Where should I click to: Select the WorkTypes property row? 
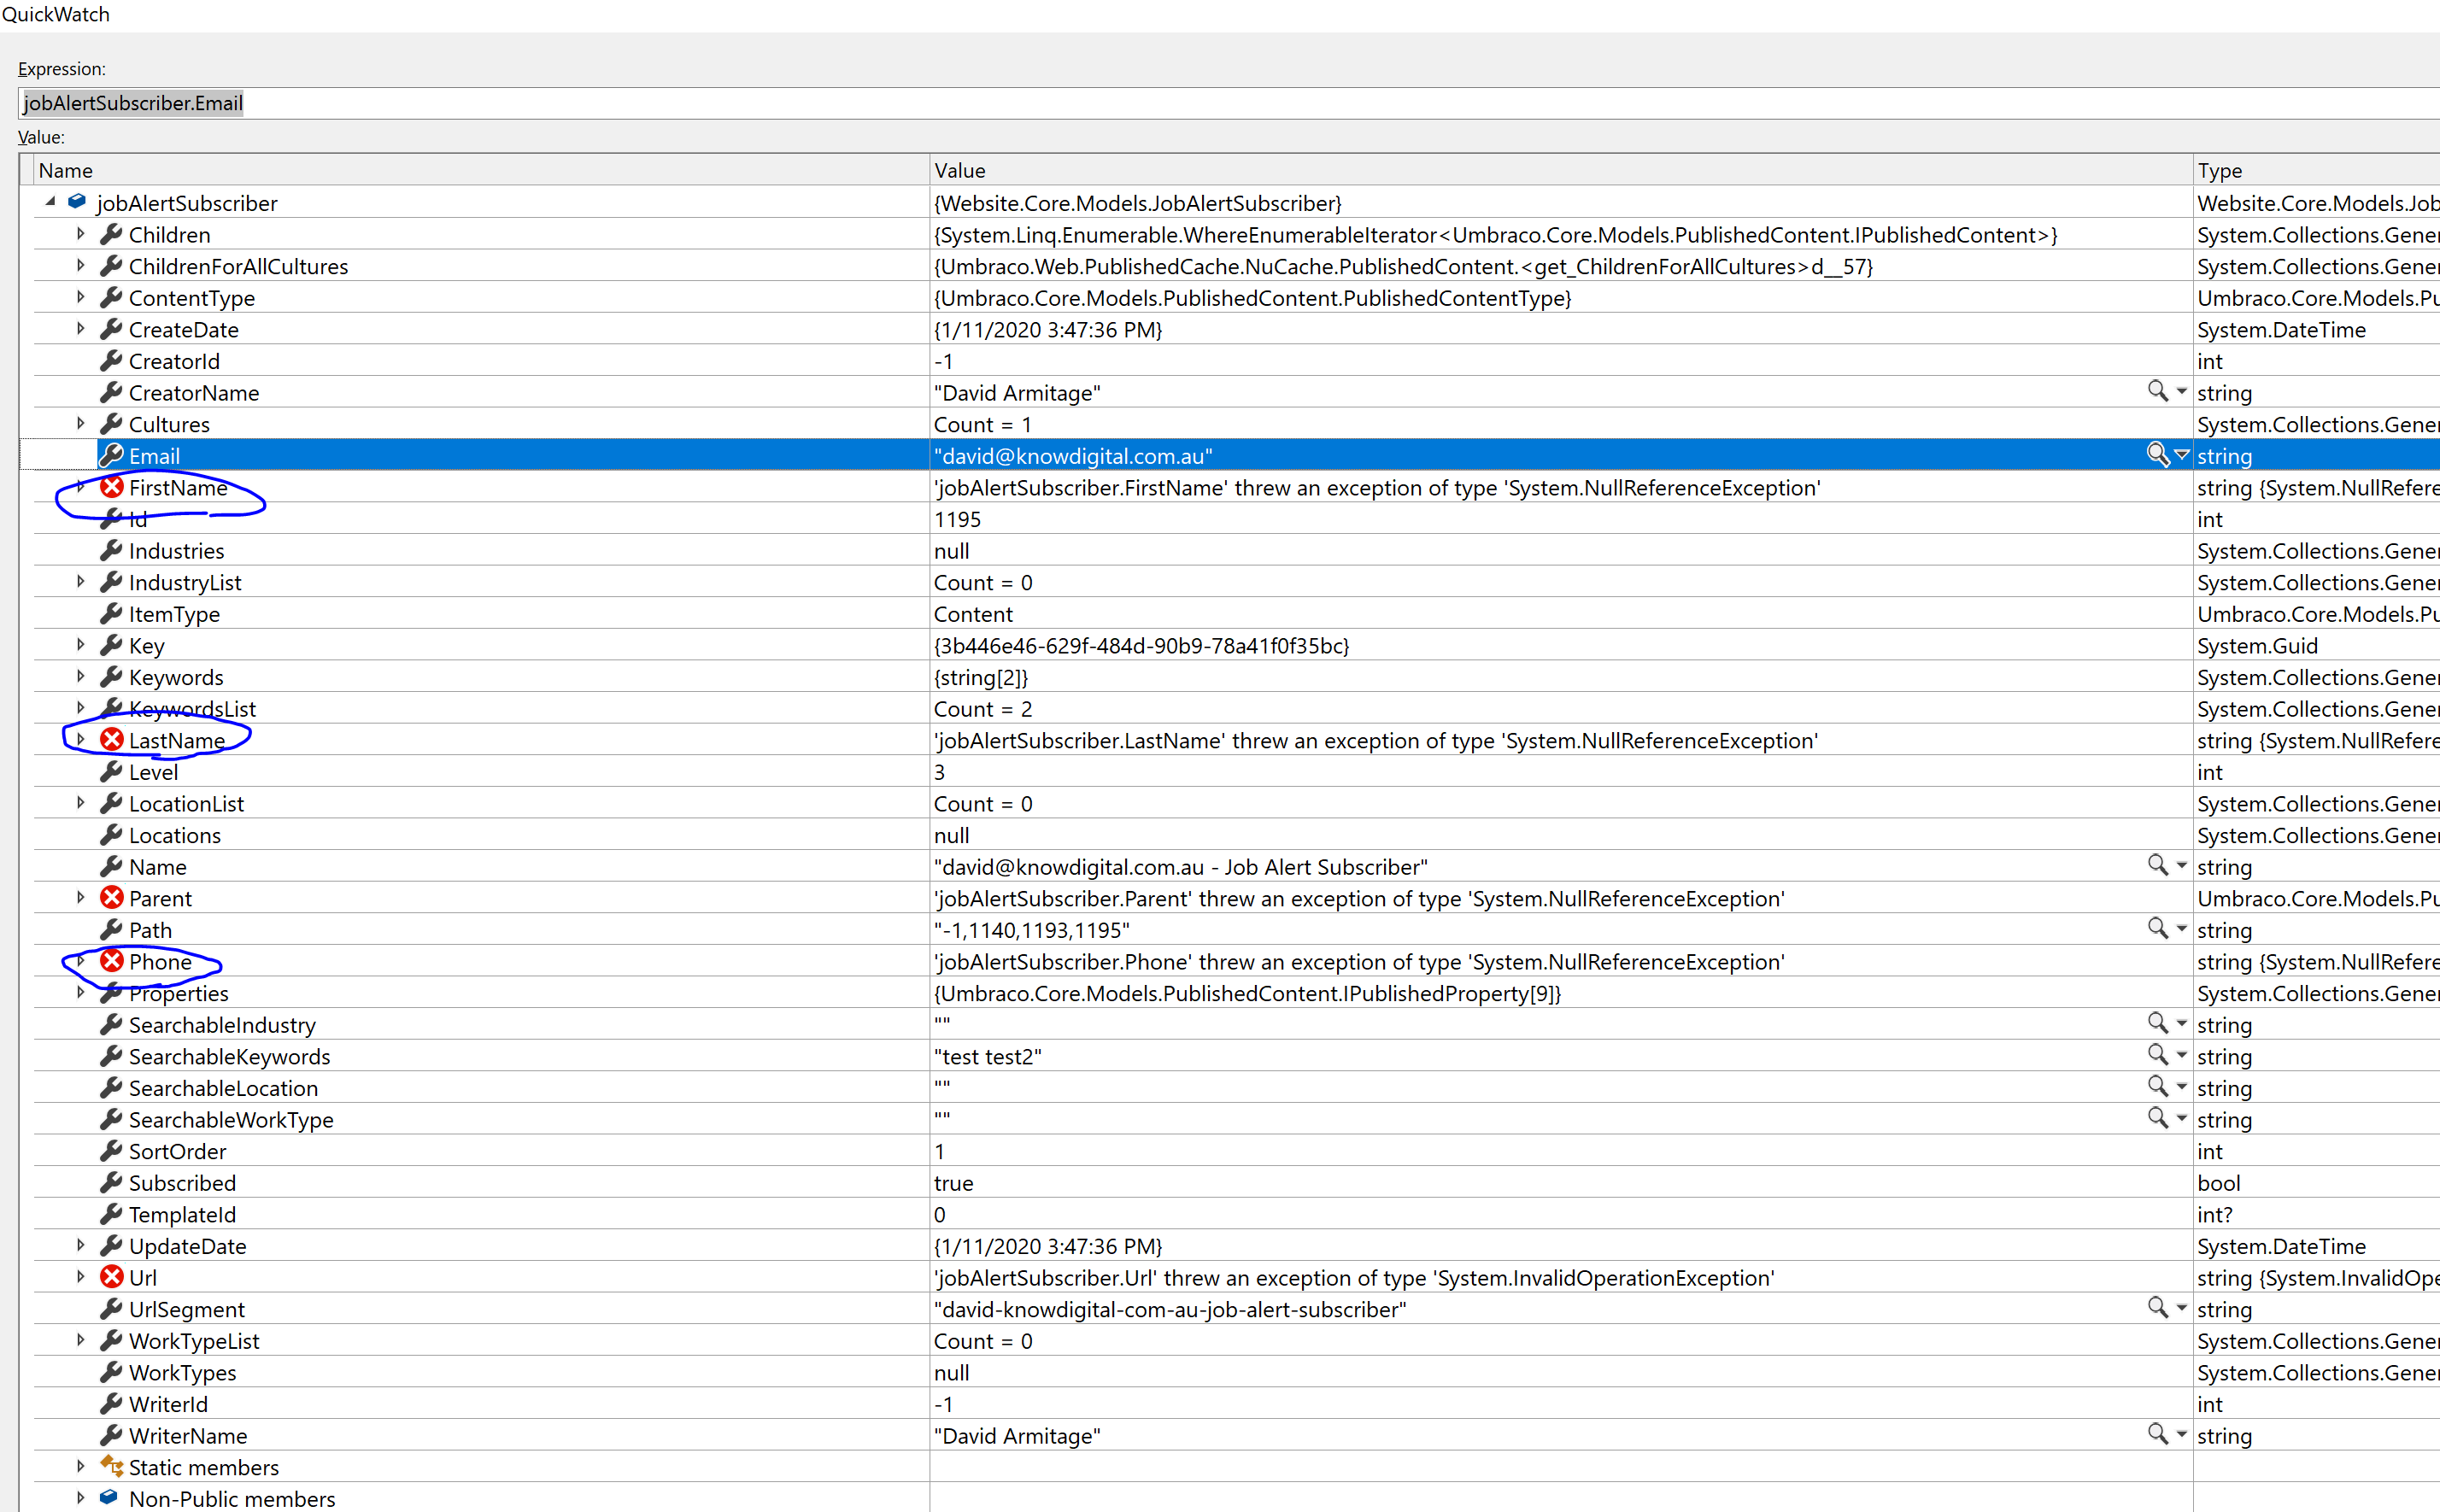click(x=1237, y=1372)
